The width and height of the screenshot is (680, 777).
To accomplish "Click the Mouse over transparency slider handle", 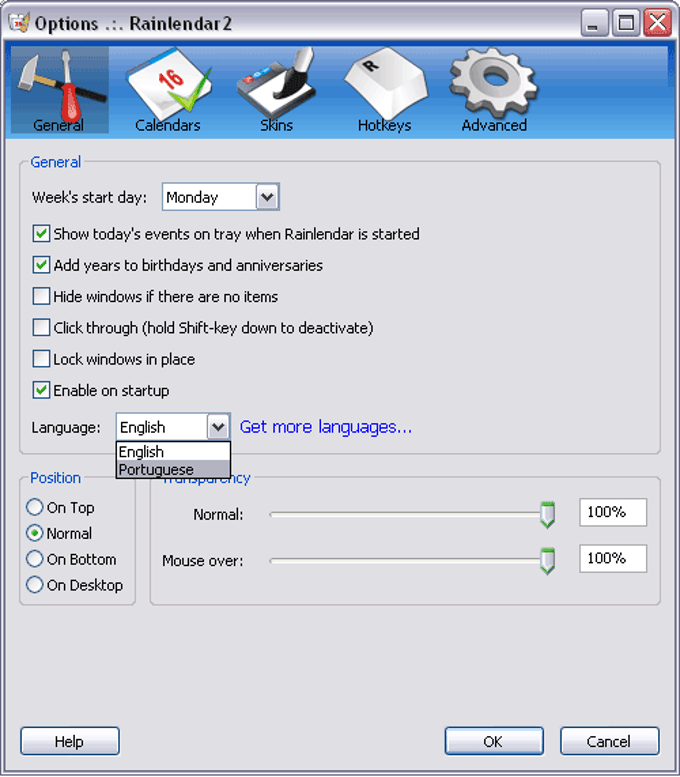I will point(547,561).
